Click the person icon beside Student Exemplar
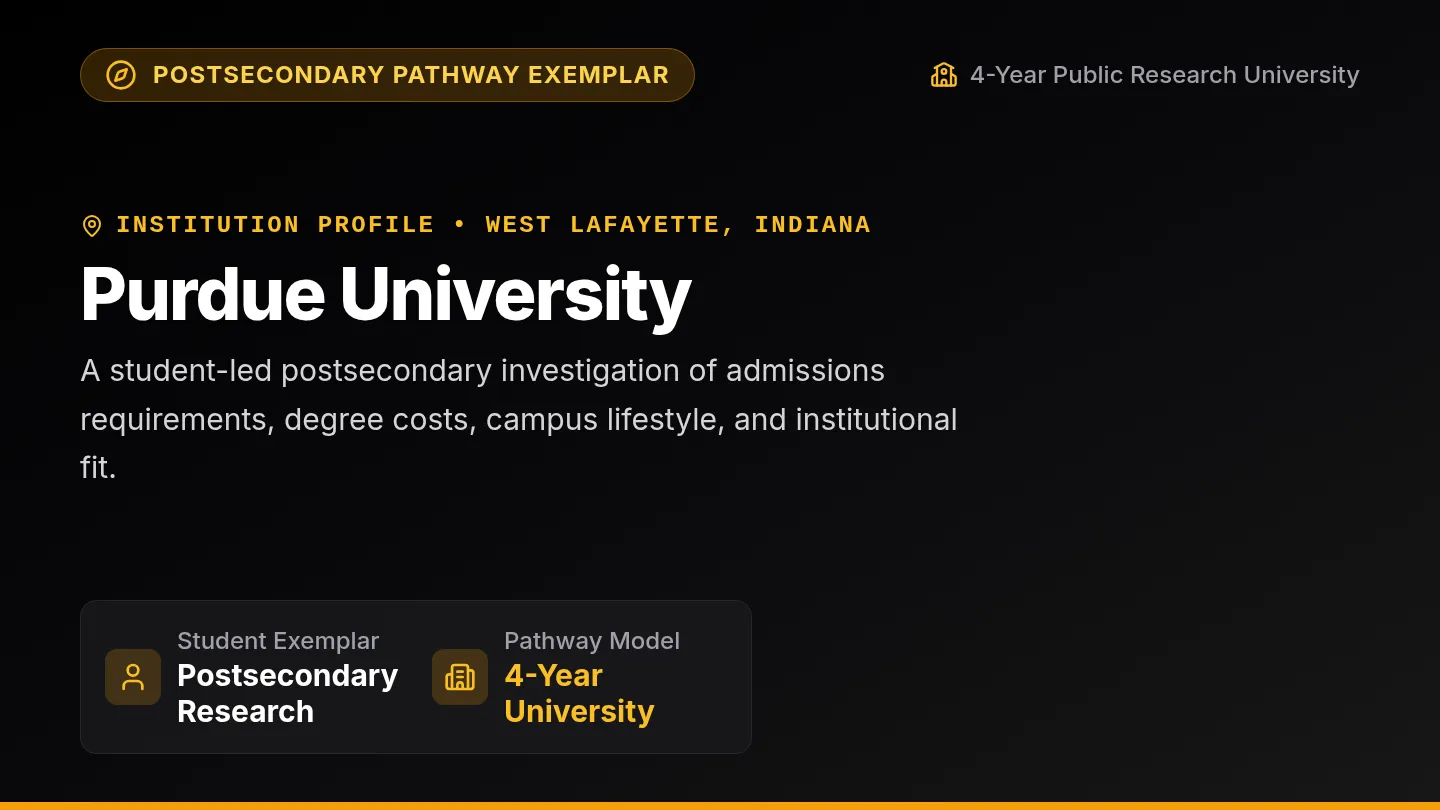 coord(133,677)
